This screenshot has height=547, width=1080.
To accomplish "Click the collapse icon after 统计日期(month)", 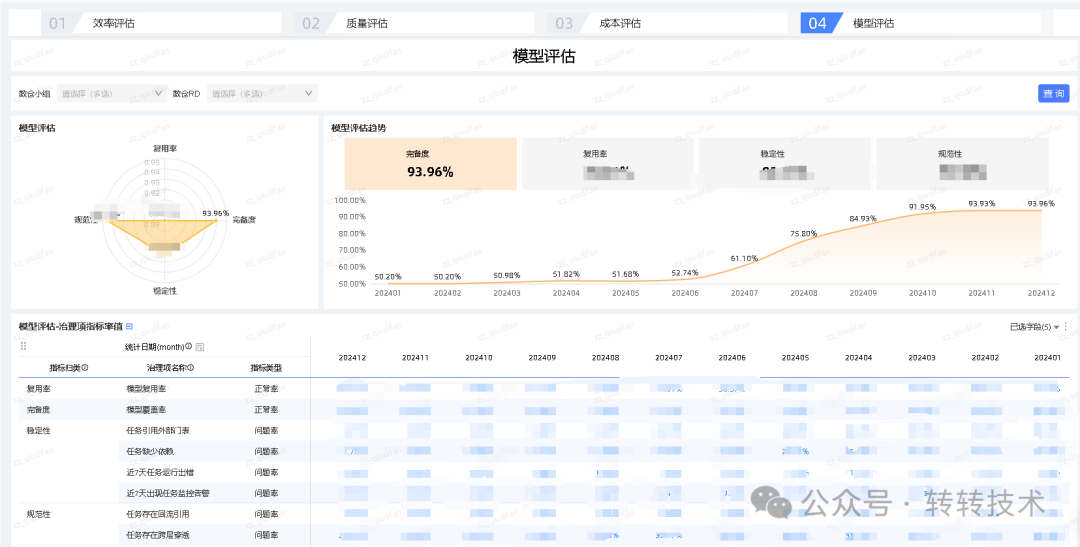I will click(x=200, y=347).
